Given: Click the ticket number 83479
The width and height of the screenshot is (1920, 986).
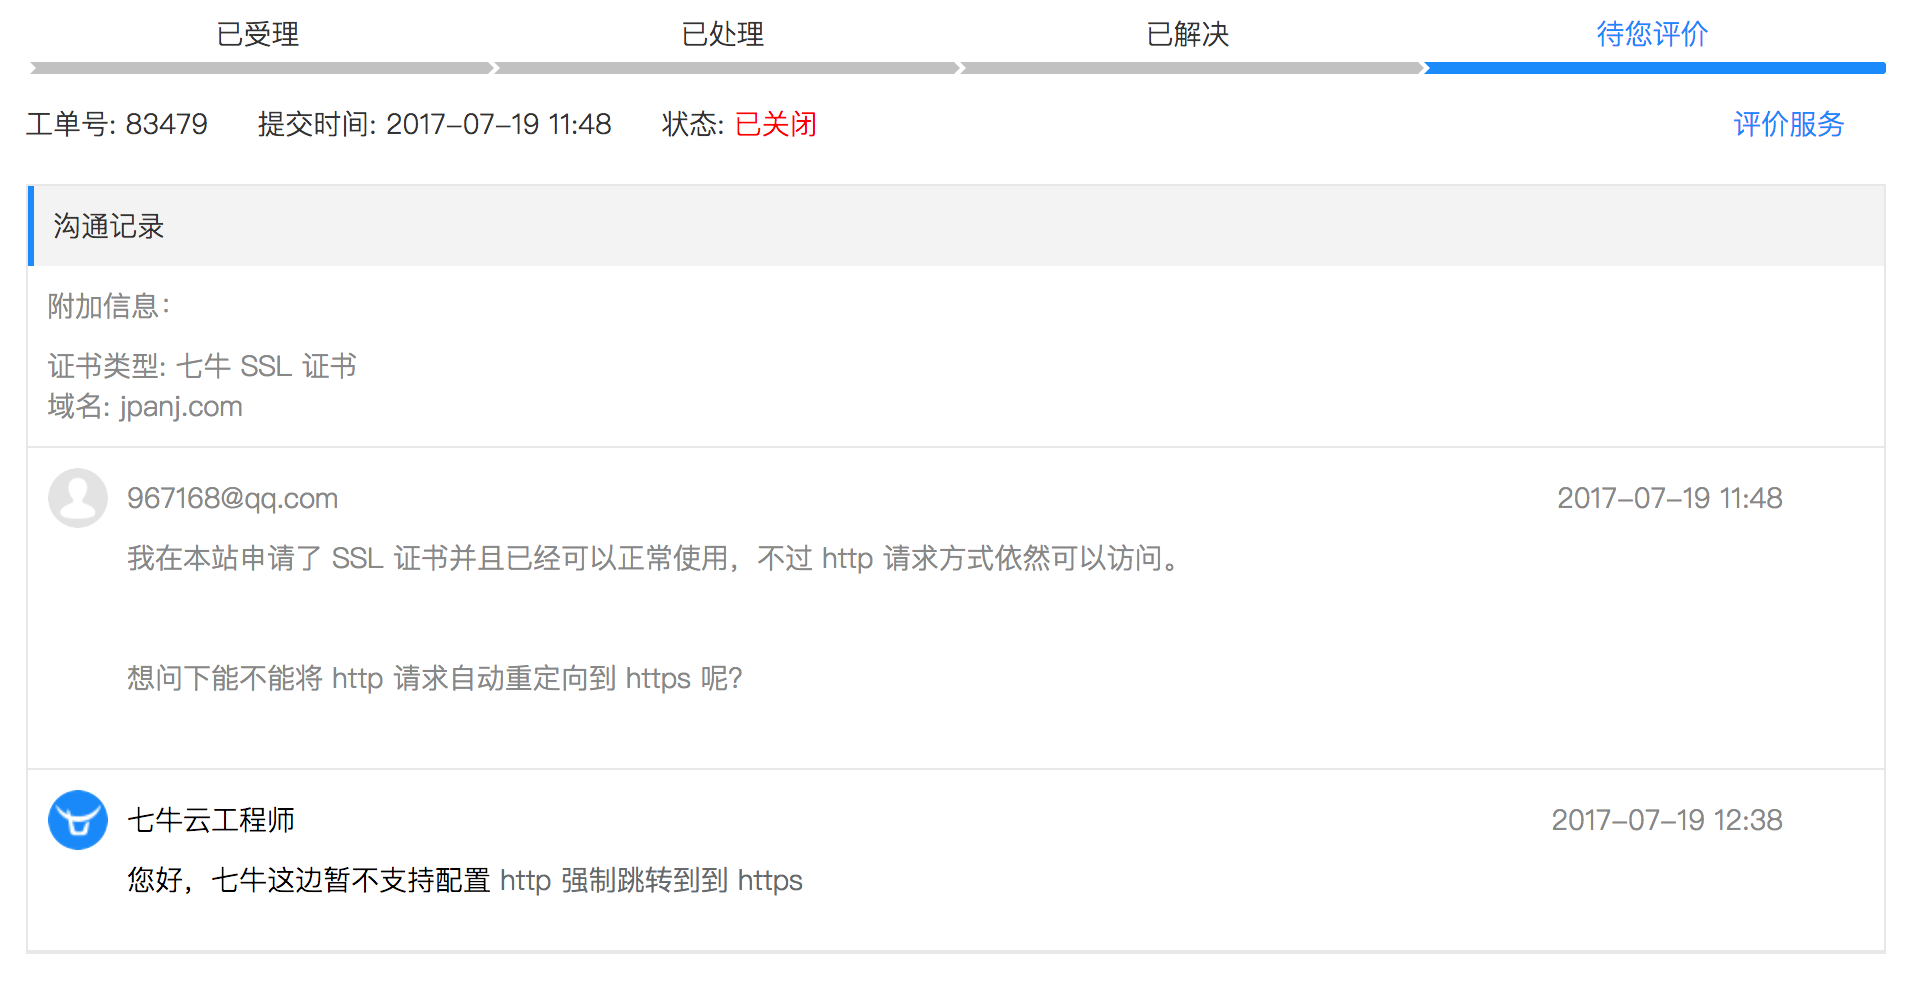Looking at the screenshot, I should pos(166,124).
